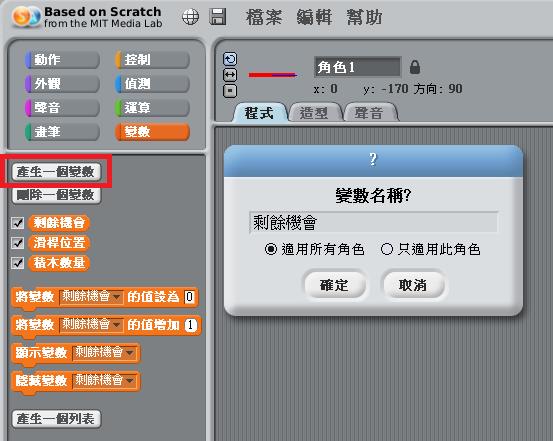Click the 積木數量 variable reporter block
553x441 pixels.
tap(59, 263)
